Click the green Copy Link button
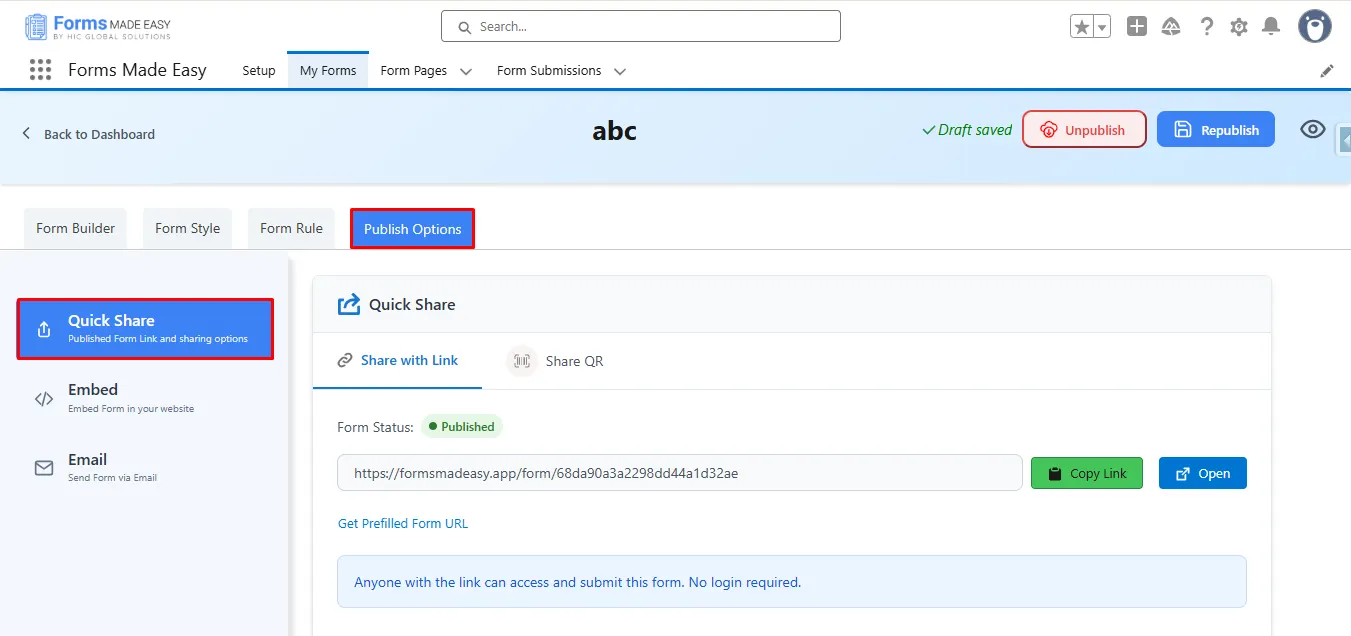 tap(1086, 473)
